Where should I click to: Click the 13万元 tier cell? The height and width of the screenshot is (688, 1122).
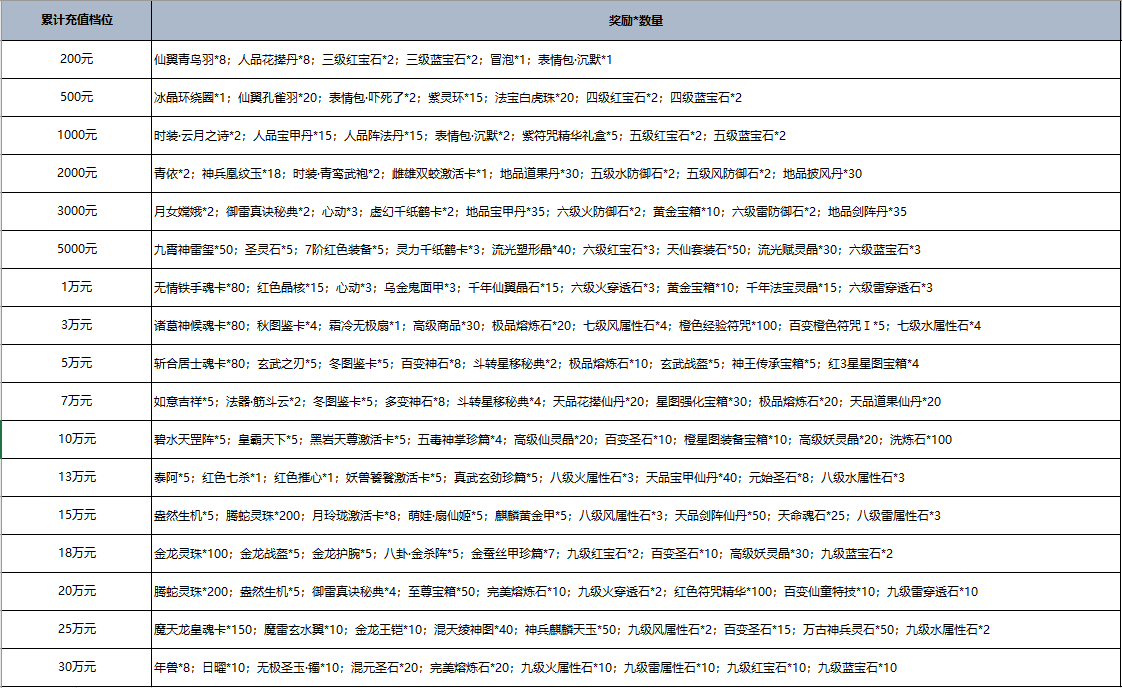coord(76,477)
